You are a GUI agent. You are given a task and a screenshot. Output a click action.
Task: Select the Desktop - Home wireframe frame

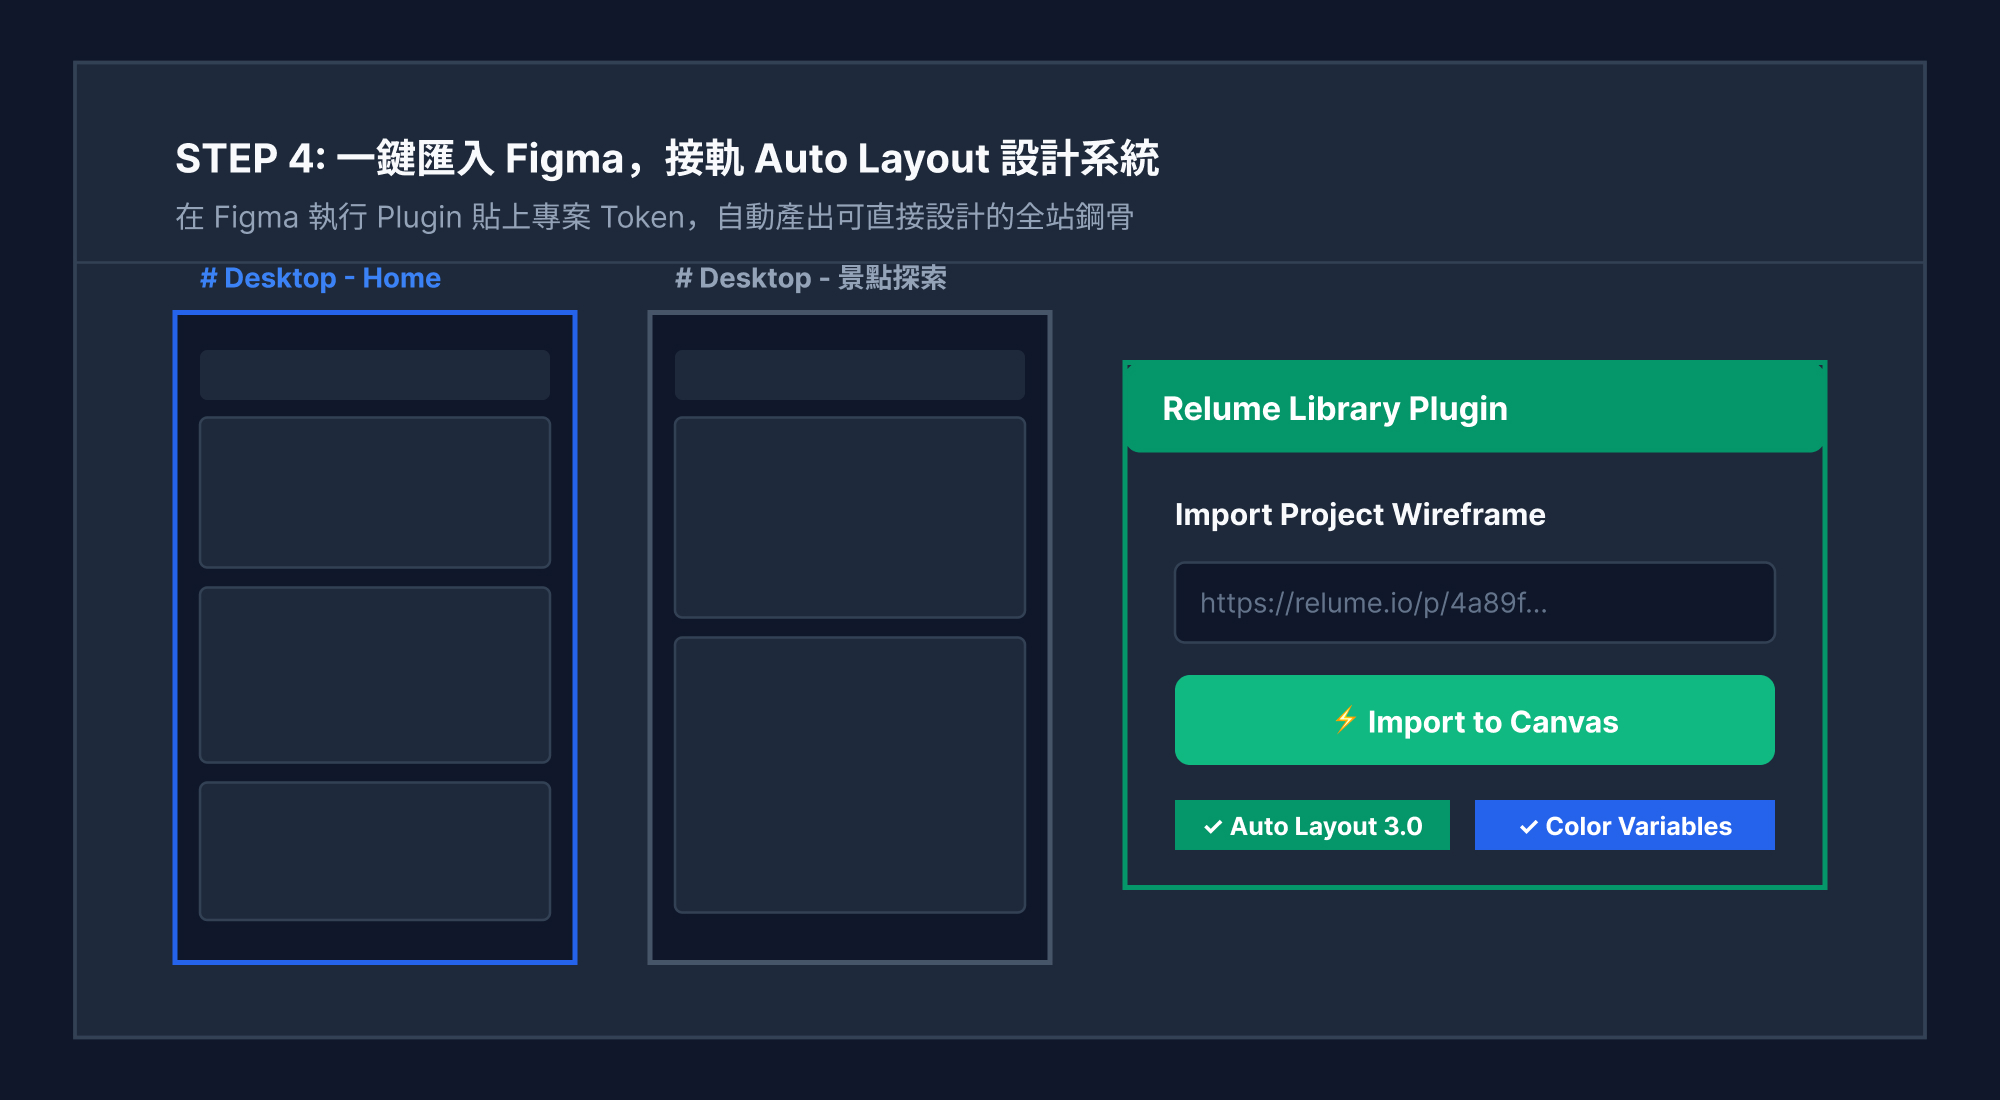click(x=375, y=637)
